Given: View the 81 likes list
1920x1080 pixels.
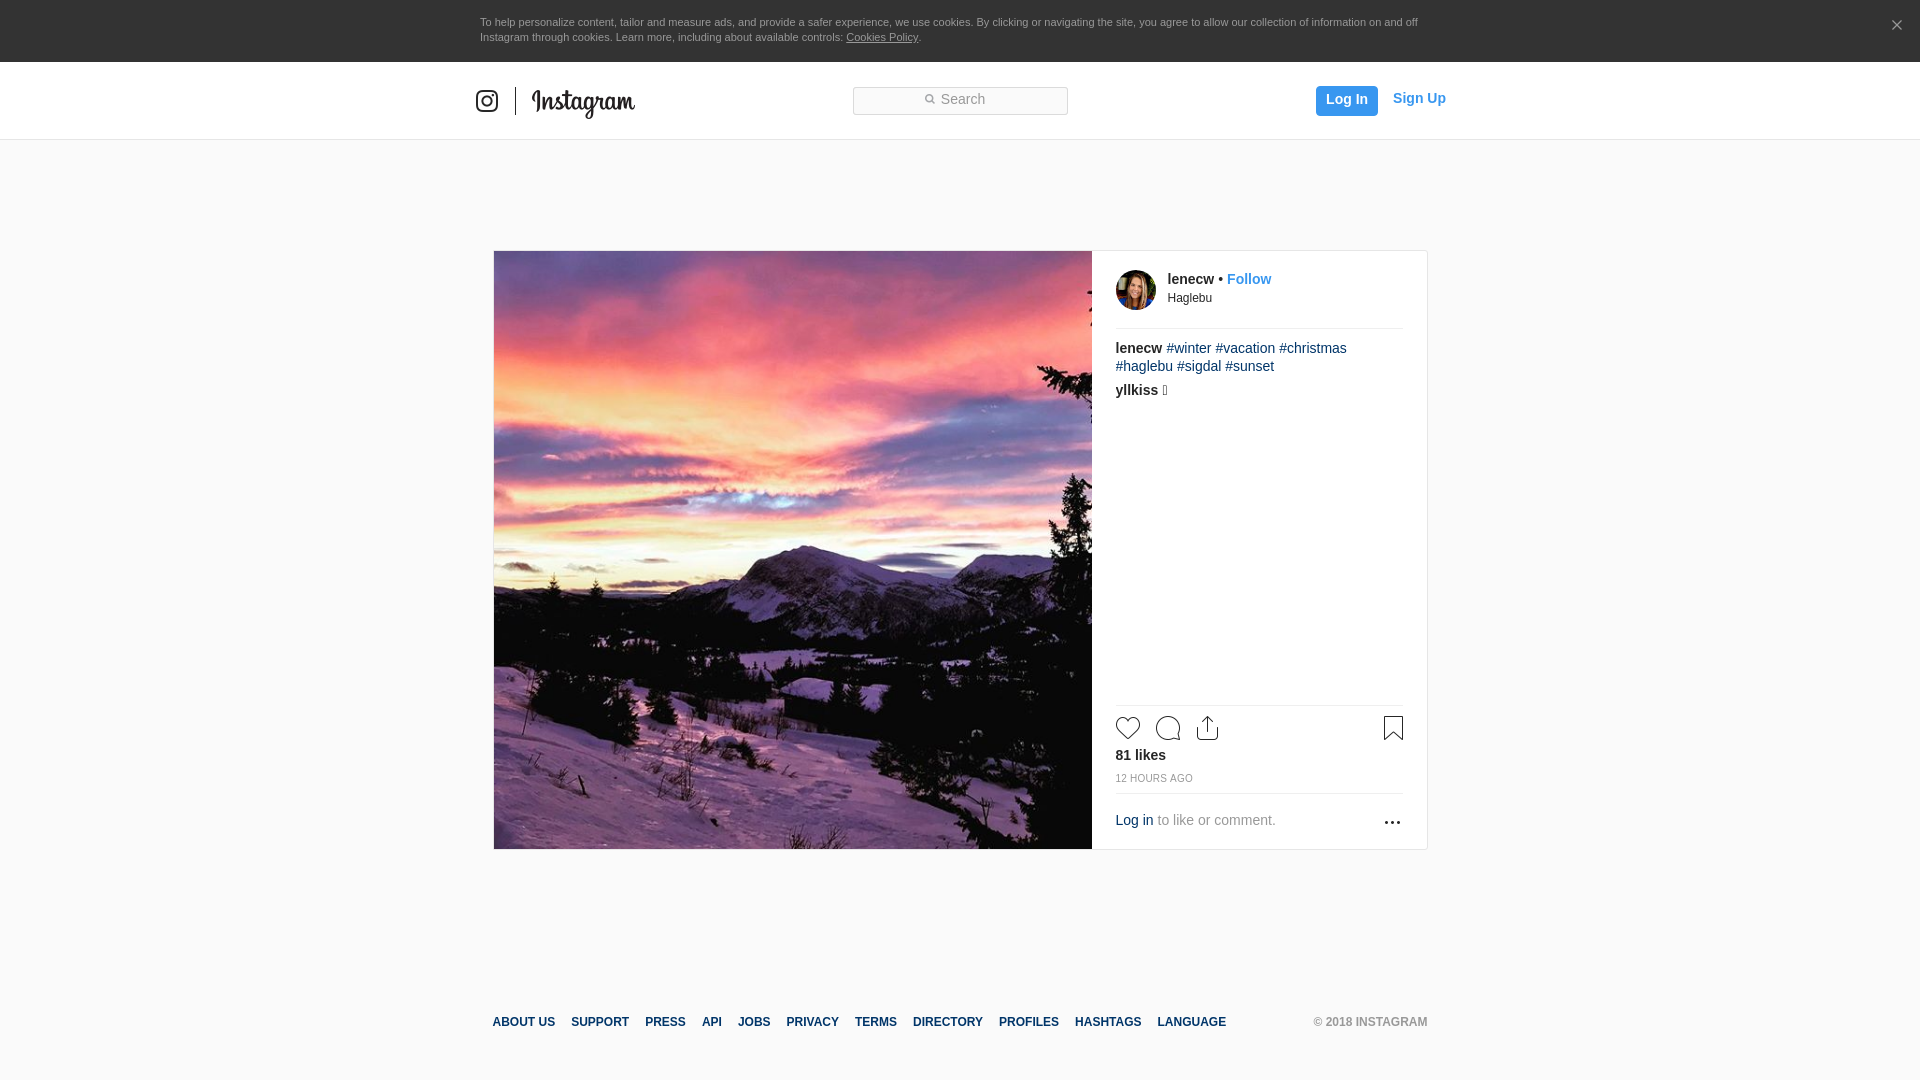Looking at the screenshot, I should click(x=1140, y=755).
